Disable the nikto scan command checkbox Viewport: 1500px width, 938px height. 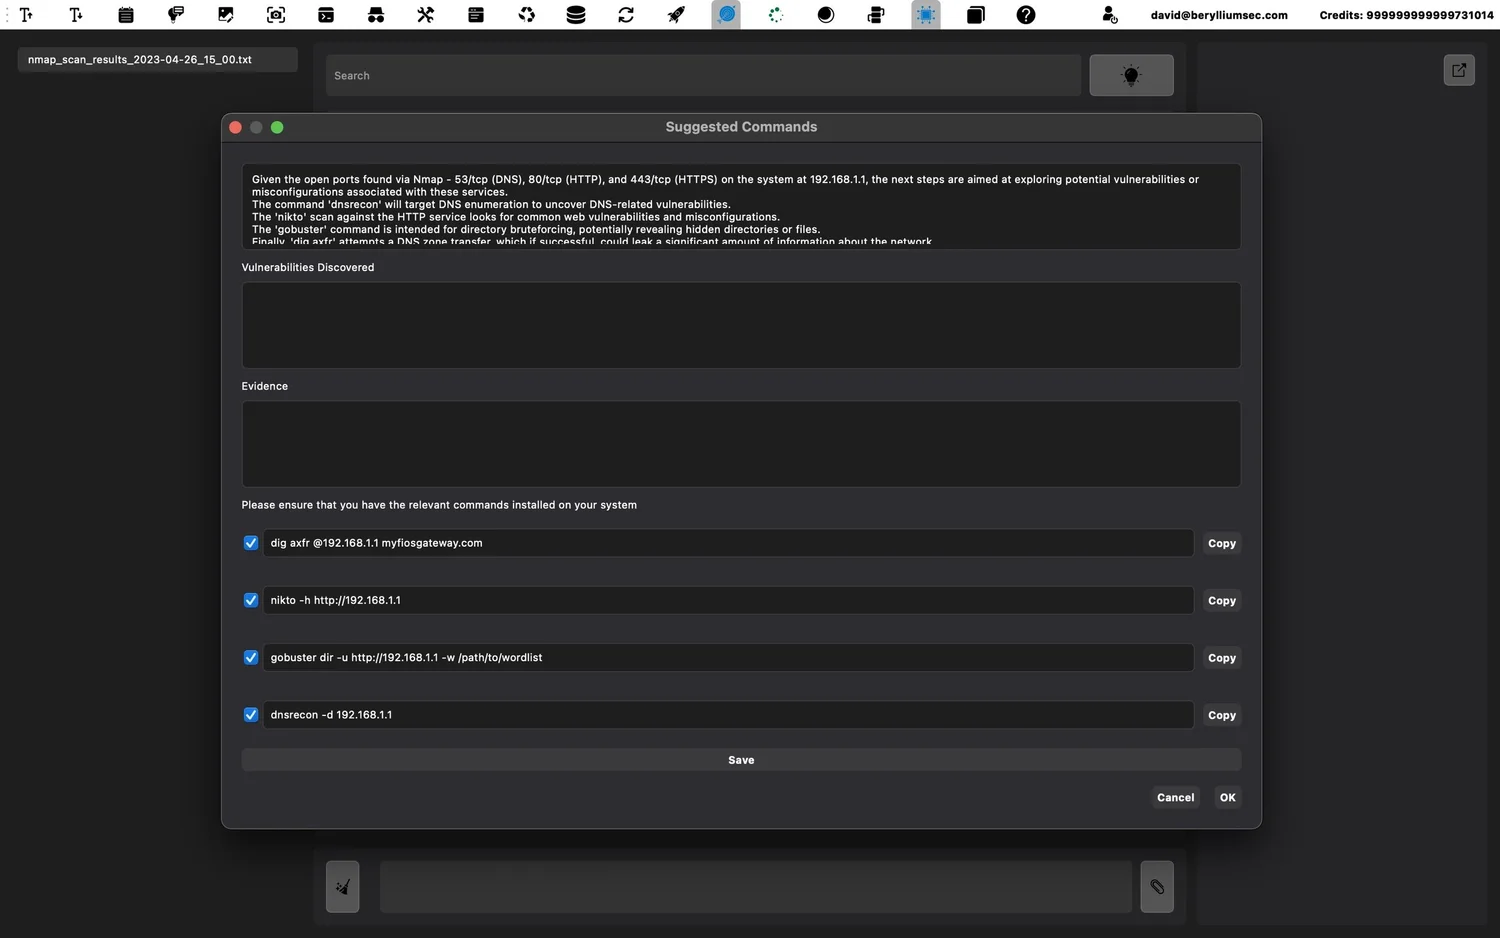pyautogui.click(x=250, y=600)
